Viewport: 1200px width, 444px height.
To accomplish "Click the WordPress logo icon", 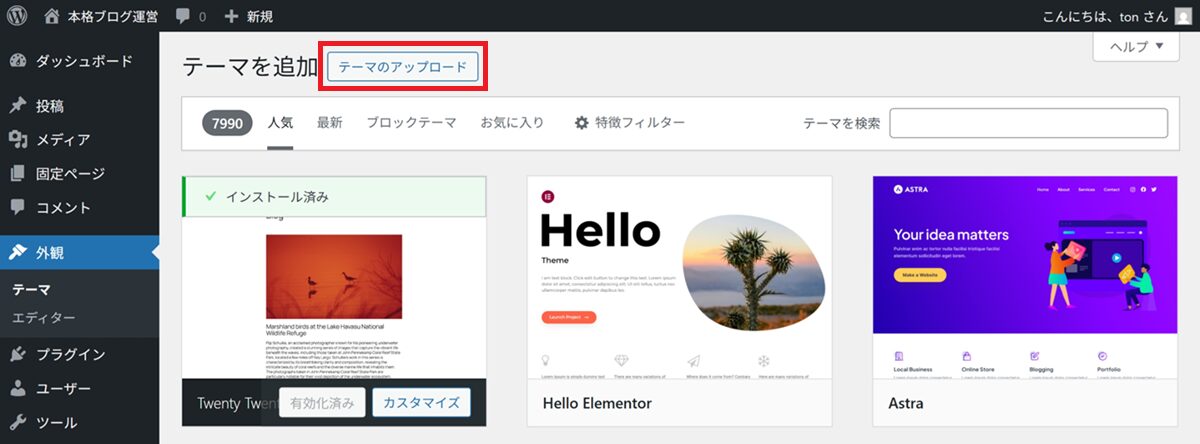I will 17,16.
